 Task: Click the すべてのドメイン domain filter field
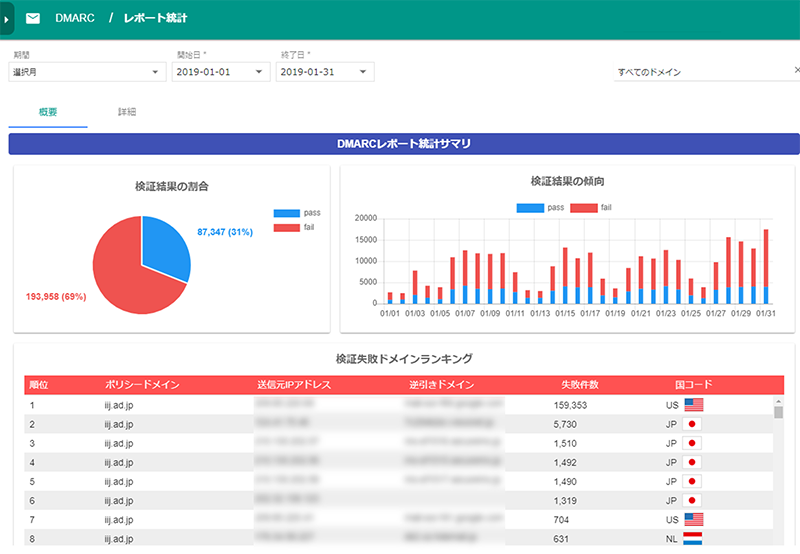coord(700,72)
